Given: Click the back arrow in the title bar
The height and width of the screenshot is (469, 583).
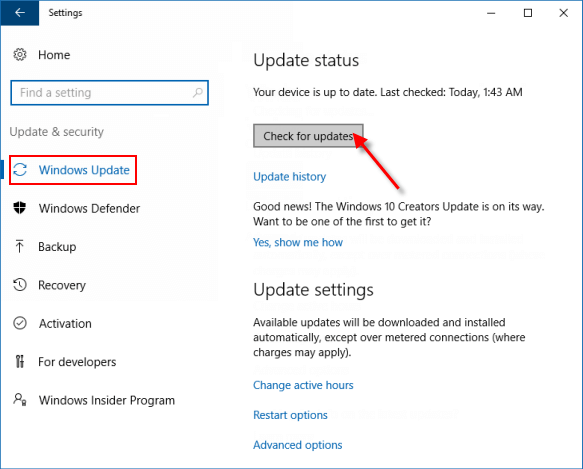Looking at the screenshot, I should 20,13.
